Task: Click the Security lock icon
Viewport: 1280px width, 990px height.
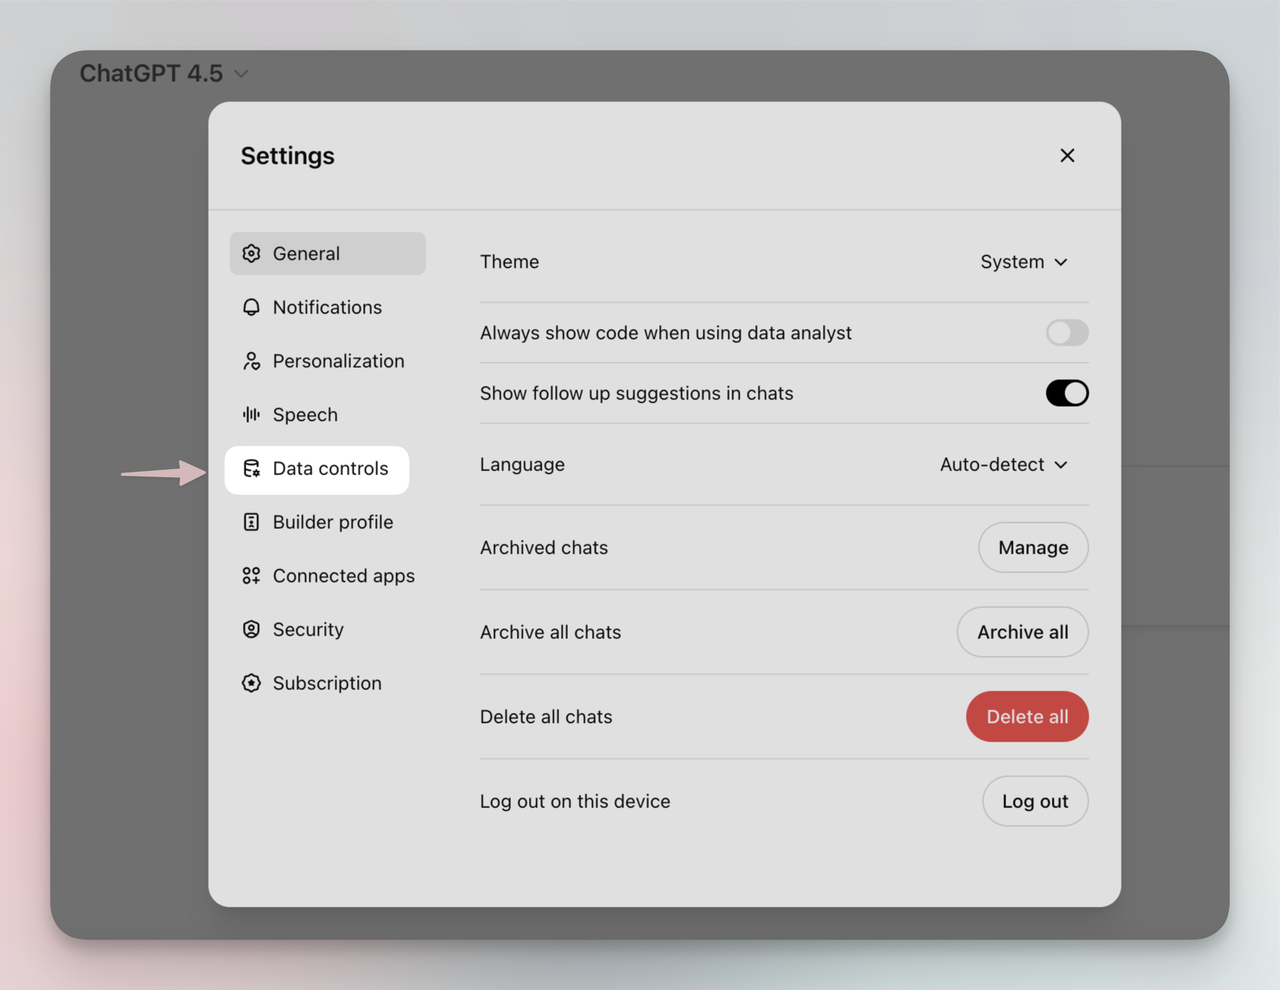Action: pos(250,629)
